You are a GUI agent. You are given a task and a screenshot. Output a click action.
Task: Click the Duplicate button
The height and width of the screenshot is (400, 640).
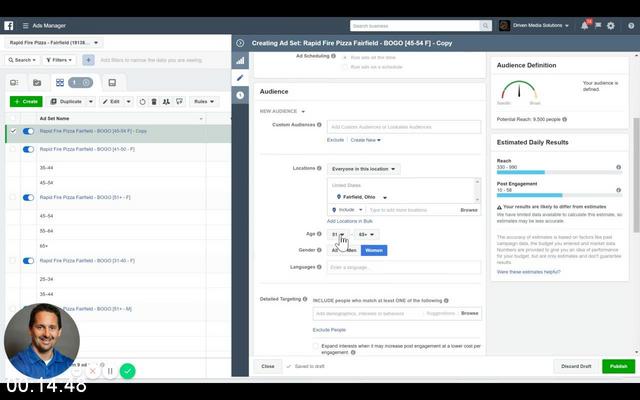tap(66, 102)
